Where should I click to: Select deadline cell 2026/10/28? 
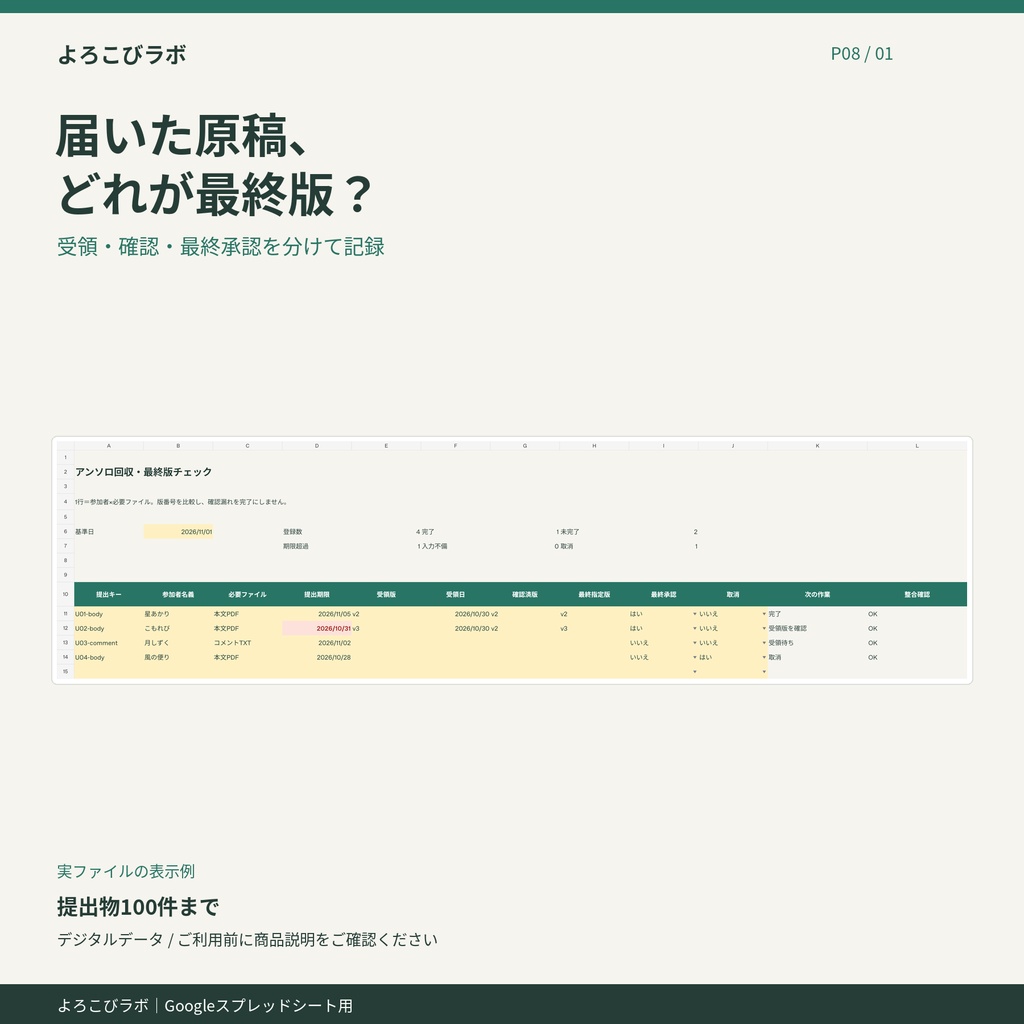coord(317,658)
